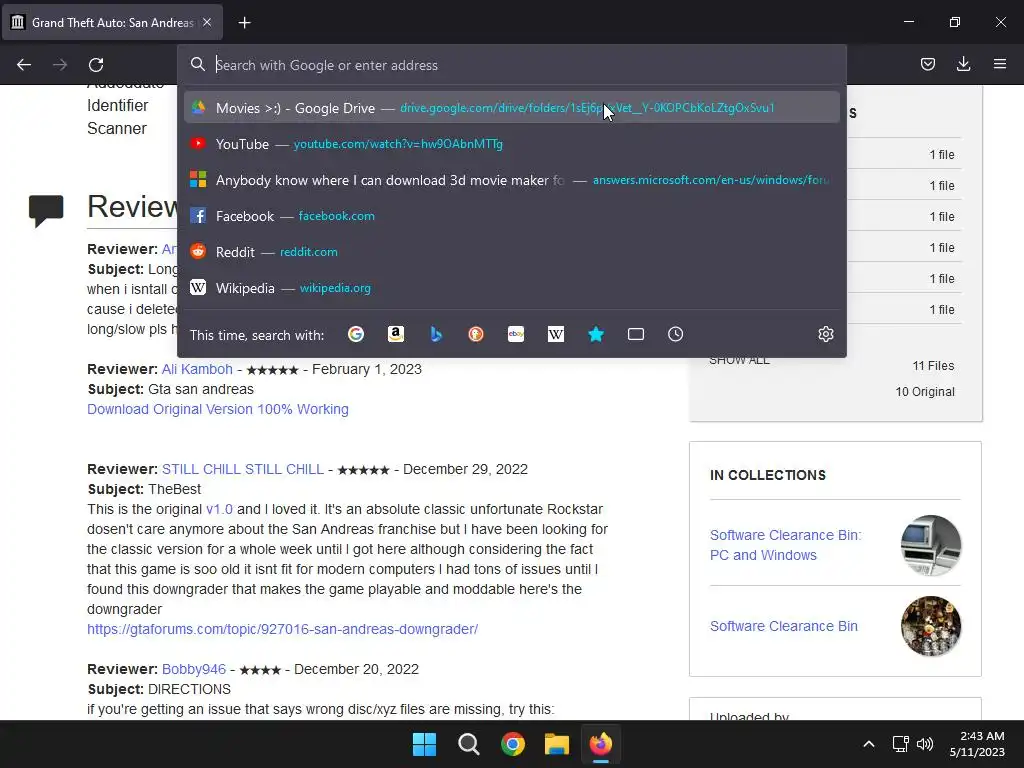Open the Firefox application menu
Image resolution: width=1024 pixels, height=768 pixels.
point(999,64)
